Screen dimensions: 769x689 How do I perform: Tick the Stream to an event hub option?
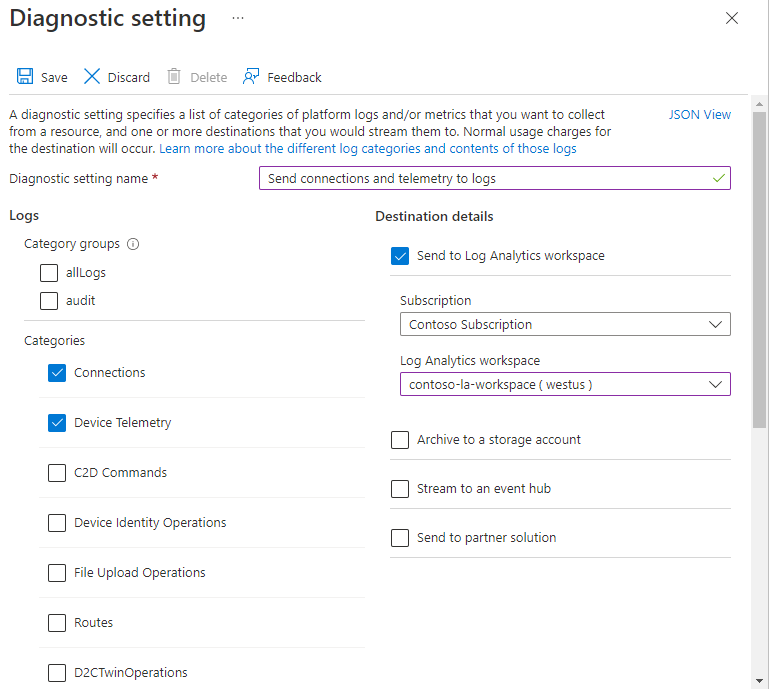pos(400,489)
